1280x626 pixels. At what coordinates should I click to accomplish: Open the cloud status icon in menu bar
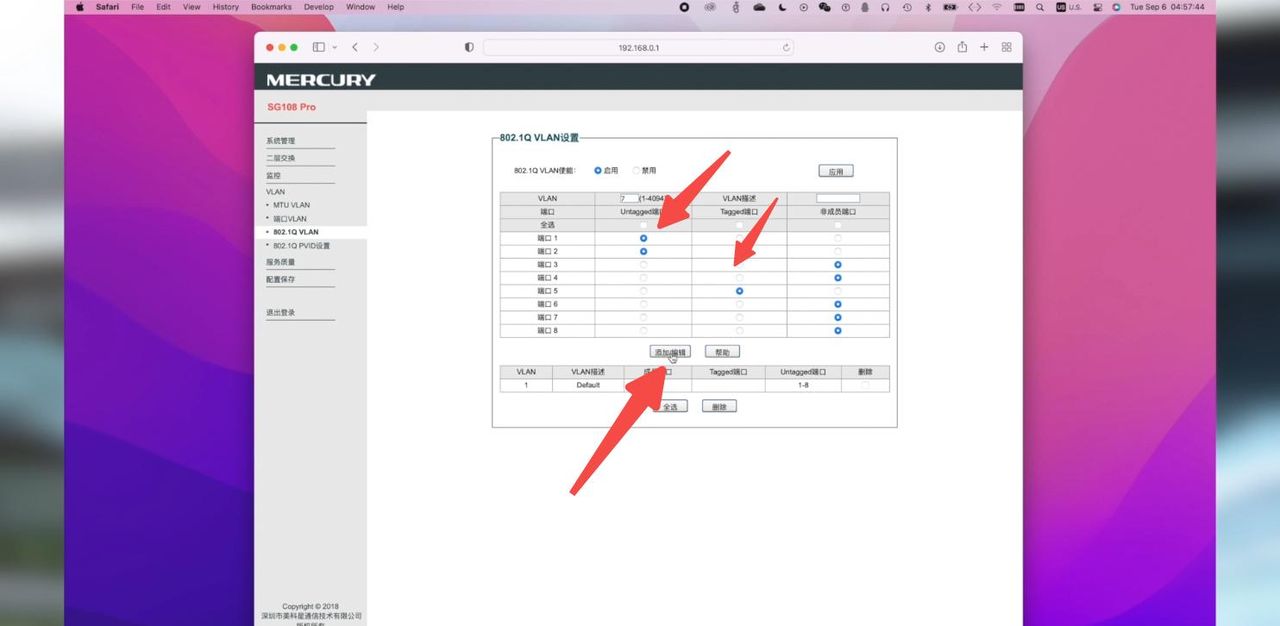759,7
